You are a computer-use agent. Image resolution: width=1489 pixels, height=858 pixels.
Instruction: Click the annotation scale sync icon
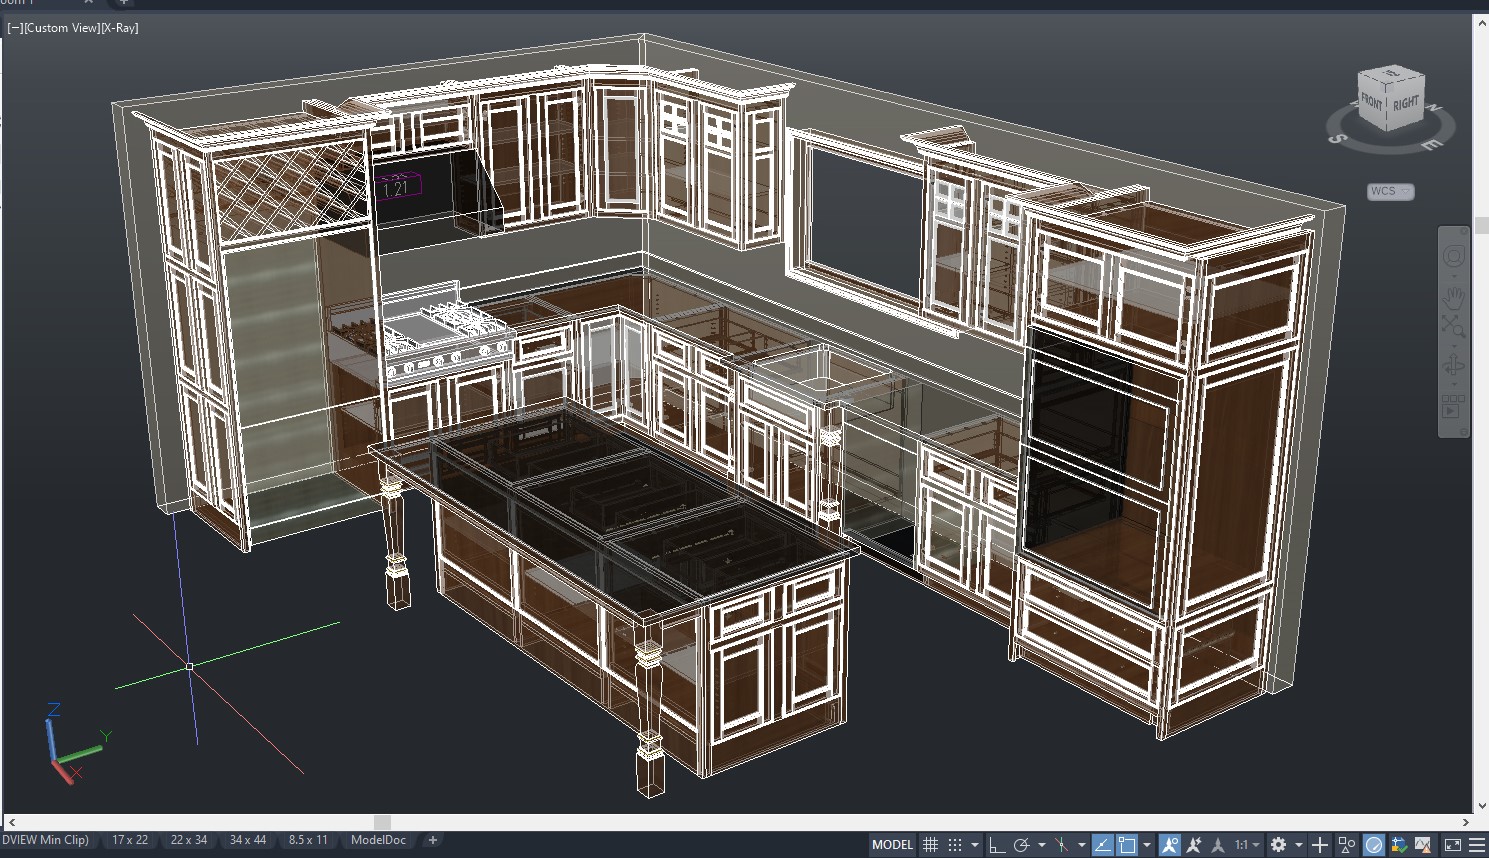1218,845
